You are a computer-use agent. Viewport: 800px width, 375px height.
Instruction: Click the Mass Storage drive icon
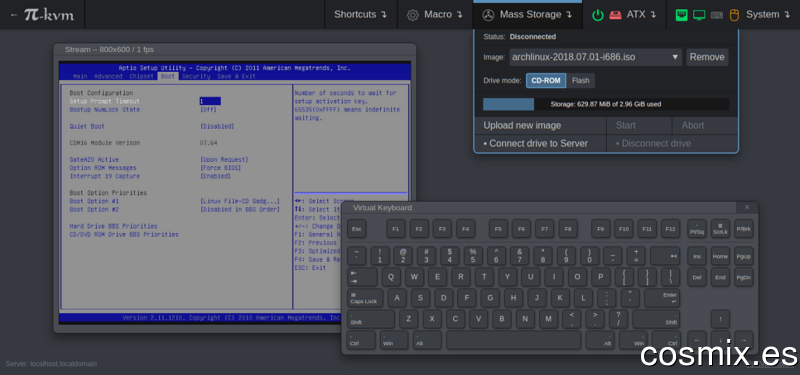click(488, 15)
